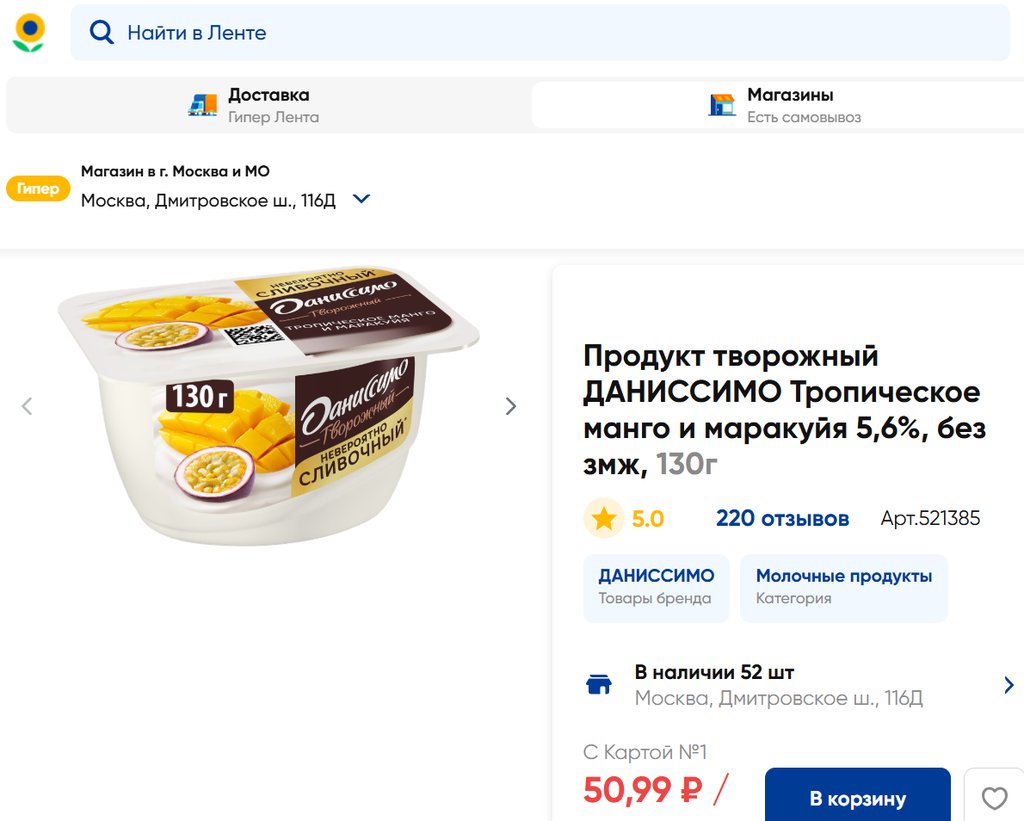The image size is (1024, 821).
Task: Open Молочные продукты category
Action: click(843, 587)
